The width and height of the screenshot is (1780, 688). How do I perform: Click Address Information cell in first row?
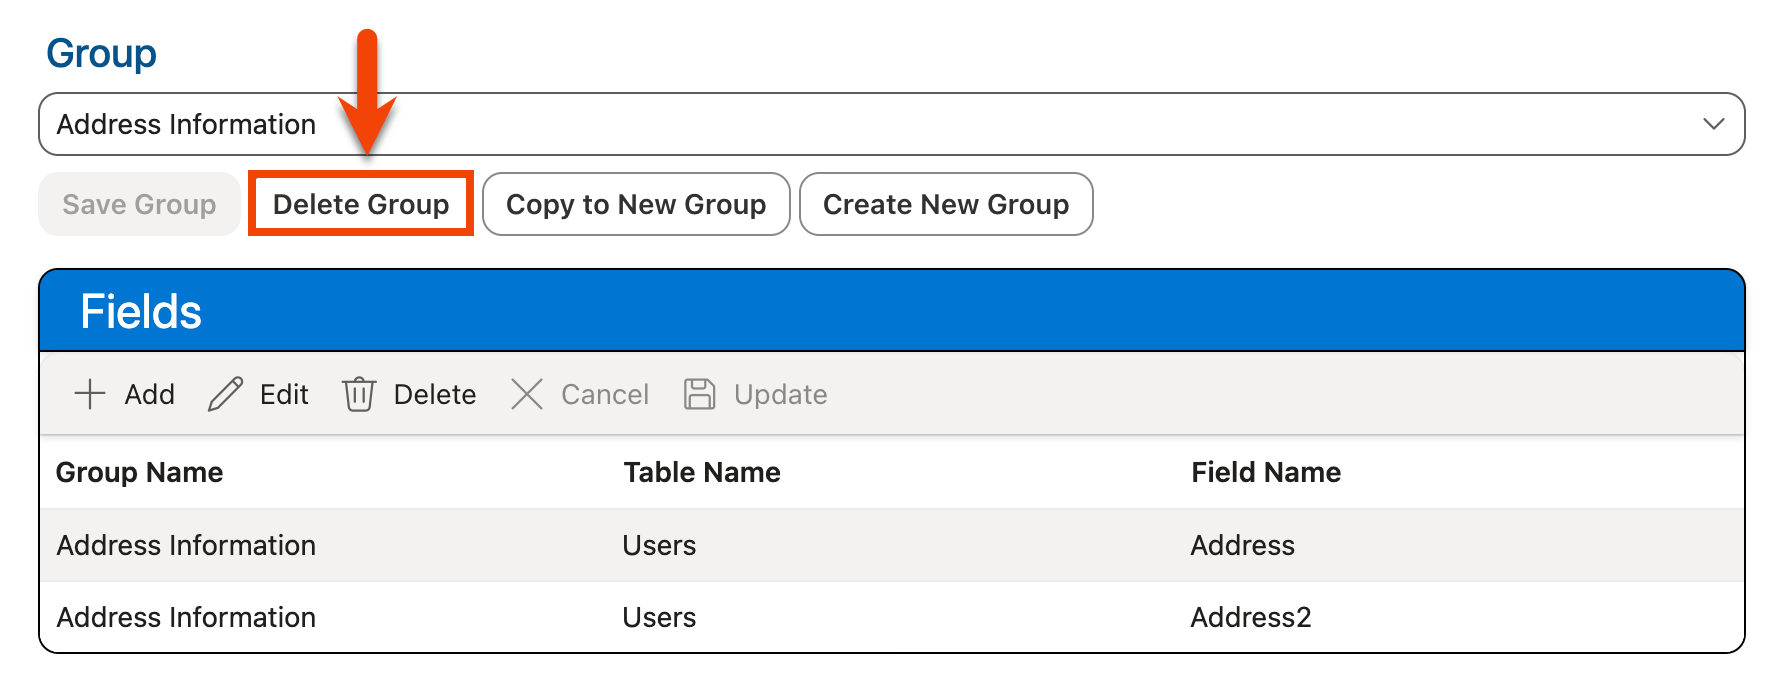coord(186,545)
